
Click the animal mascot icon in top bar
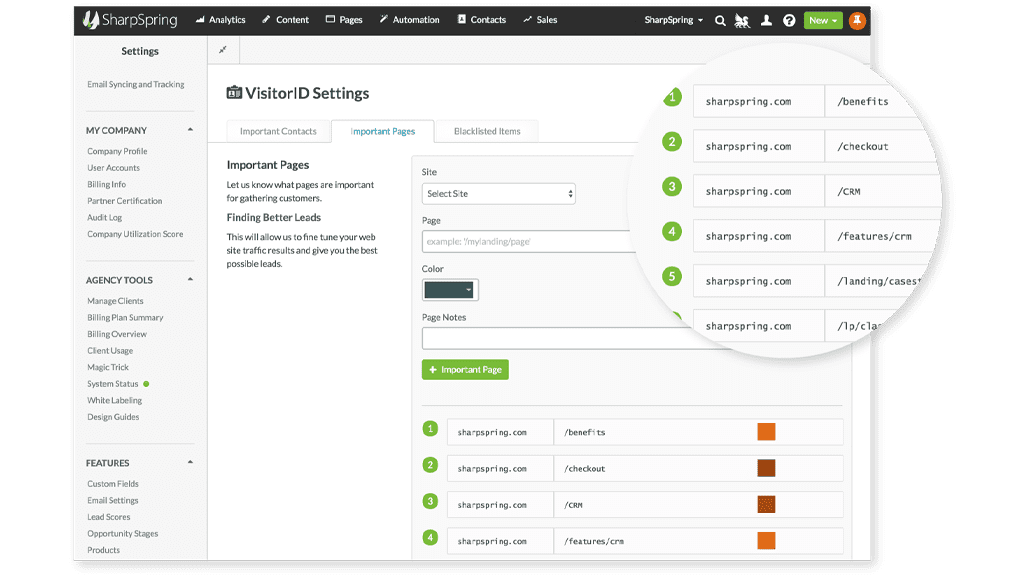pos(742,20)
